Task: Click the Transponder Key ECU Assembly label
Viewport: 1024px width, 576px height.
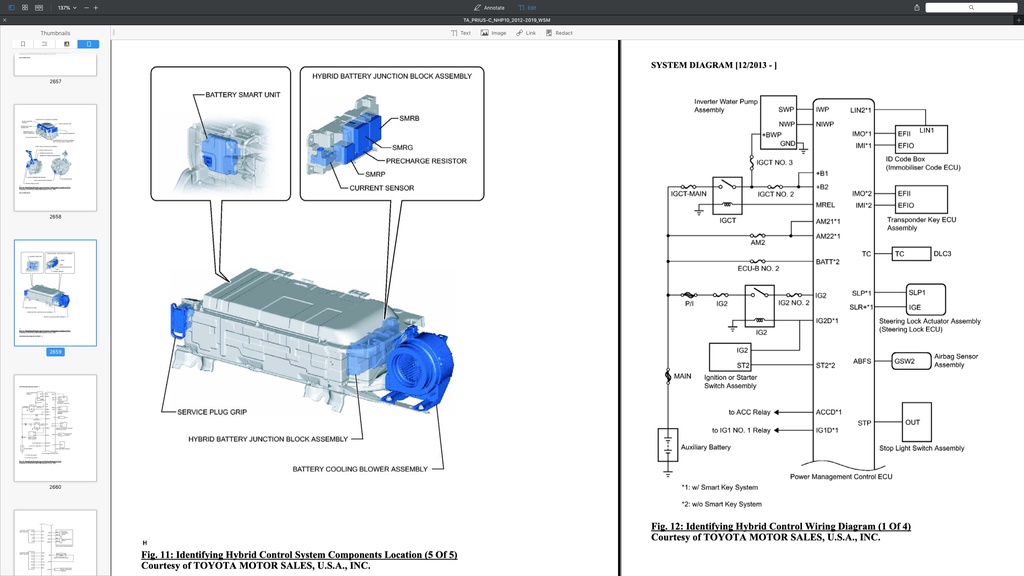Action: click(x=921, y=224)
